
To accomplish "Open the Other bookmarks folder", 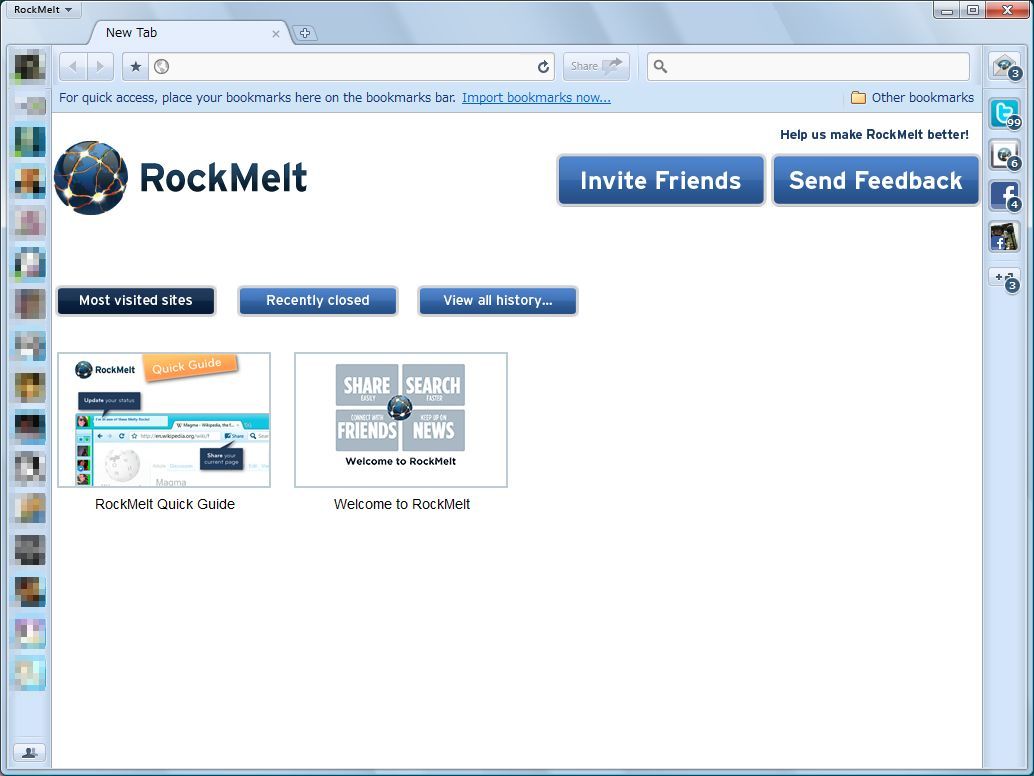I will click(912, 98).
